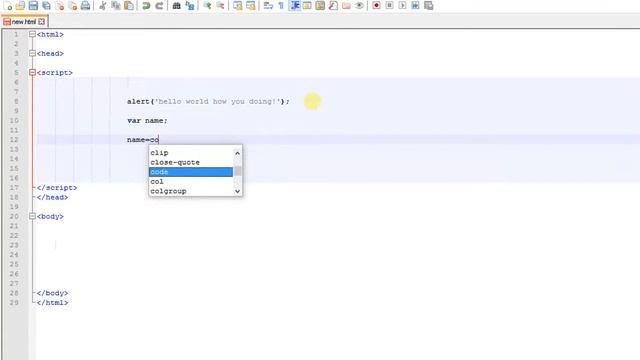Screen dimensions: 640x360
Task: Click the </head> closing tag
Action: (x=52, y=197)
